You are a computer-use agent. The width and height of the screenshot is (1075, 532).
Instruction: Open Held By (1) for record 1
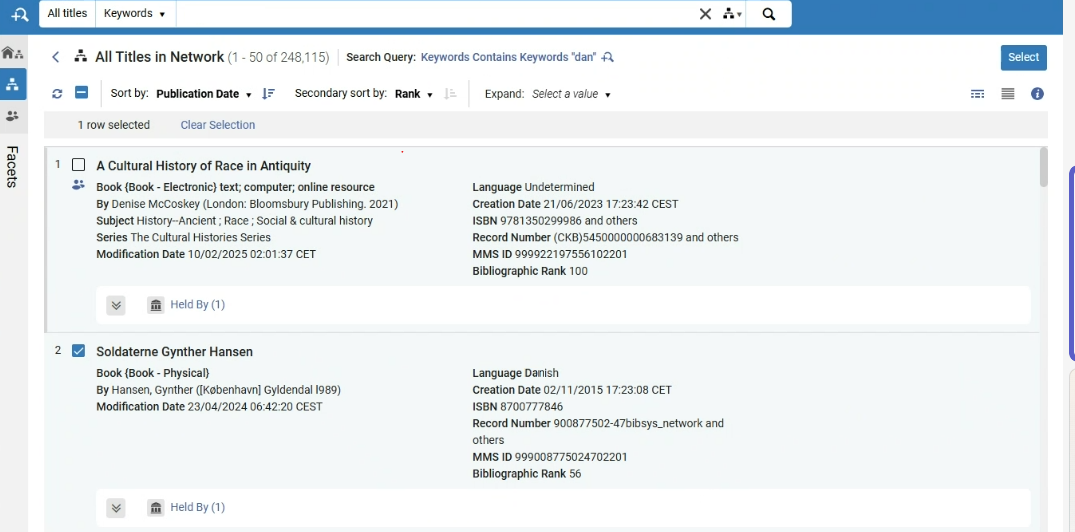tap(197, 304)
